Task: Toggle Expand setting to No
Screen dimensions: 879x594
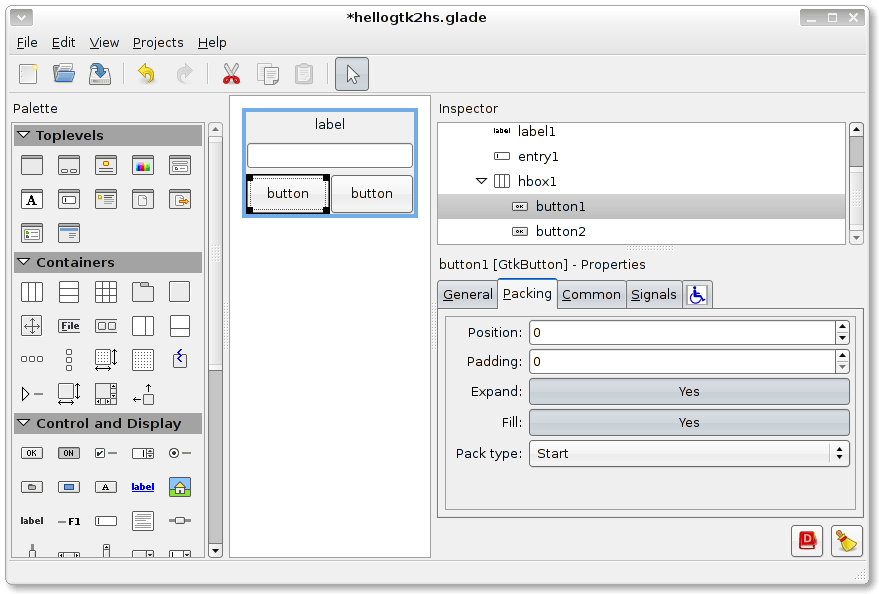Action: point(688,391)
